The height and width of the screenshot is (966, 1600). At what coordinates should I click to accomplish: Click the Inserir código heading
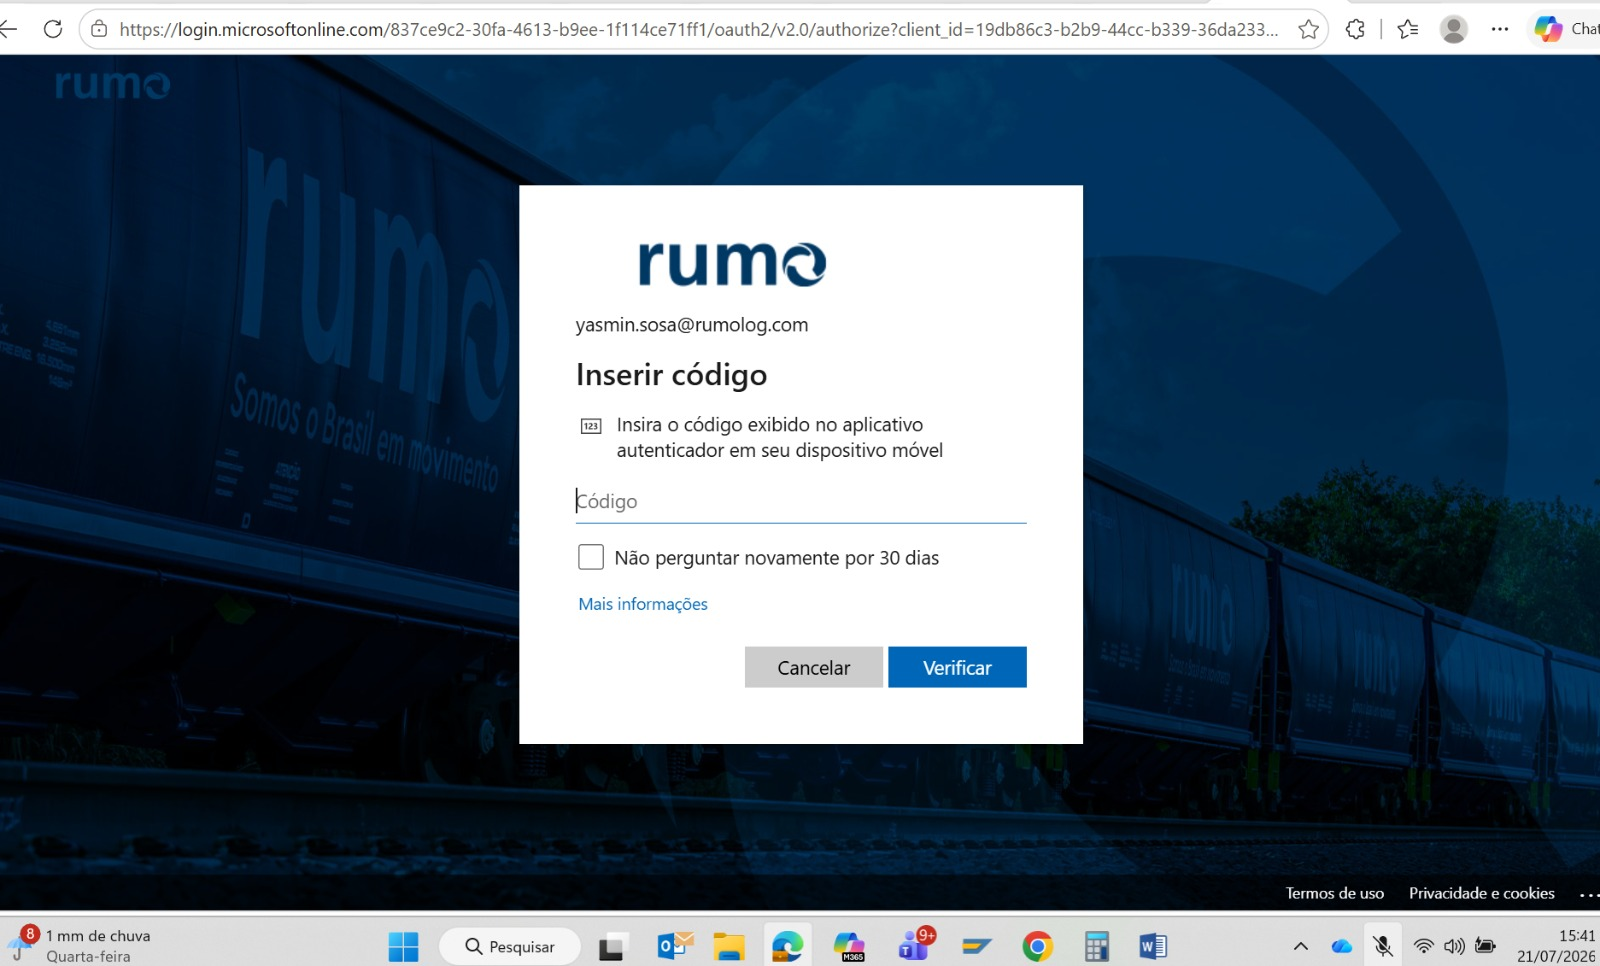(x=672, y=375)
